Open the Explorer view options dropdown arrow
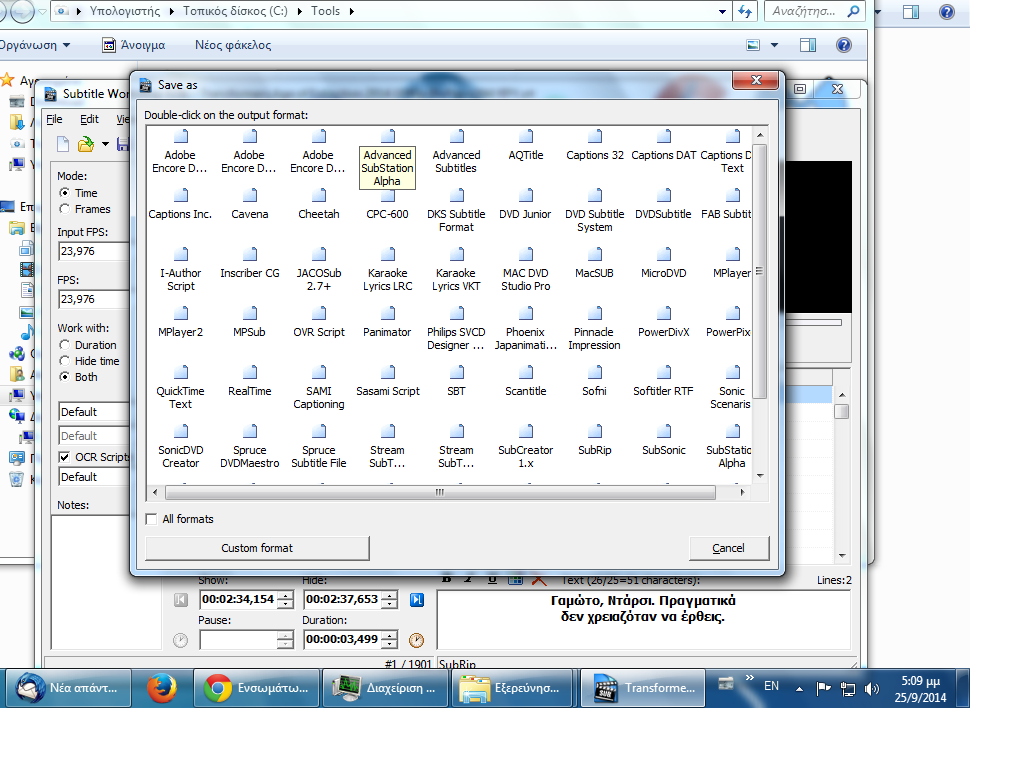Viewport: 1024px width, 768px height. [x=775, y=45]
